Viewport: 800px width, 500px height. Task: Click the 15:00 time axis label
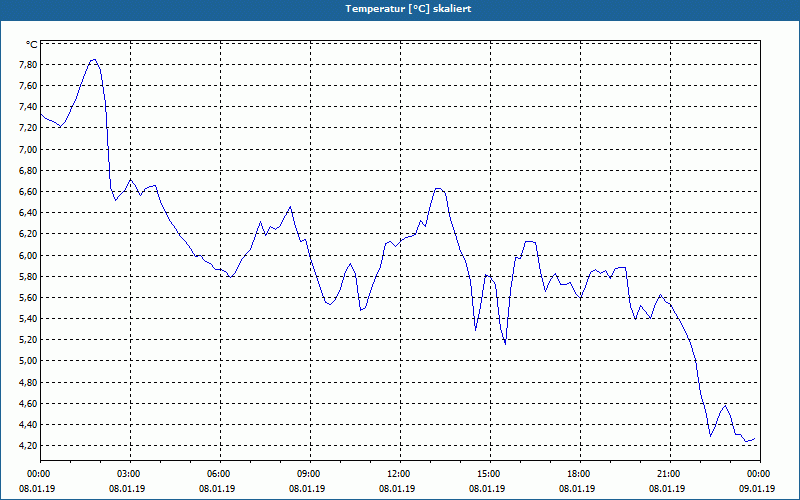[488, 474]
